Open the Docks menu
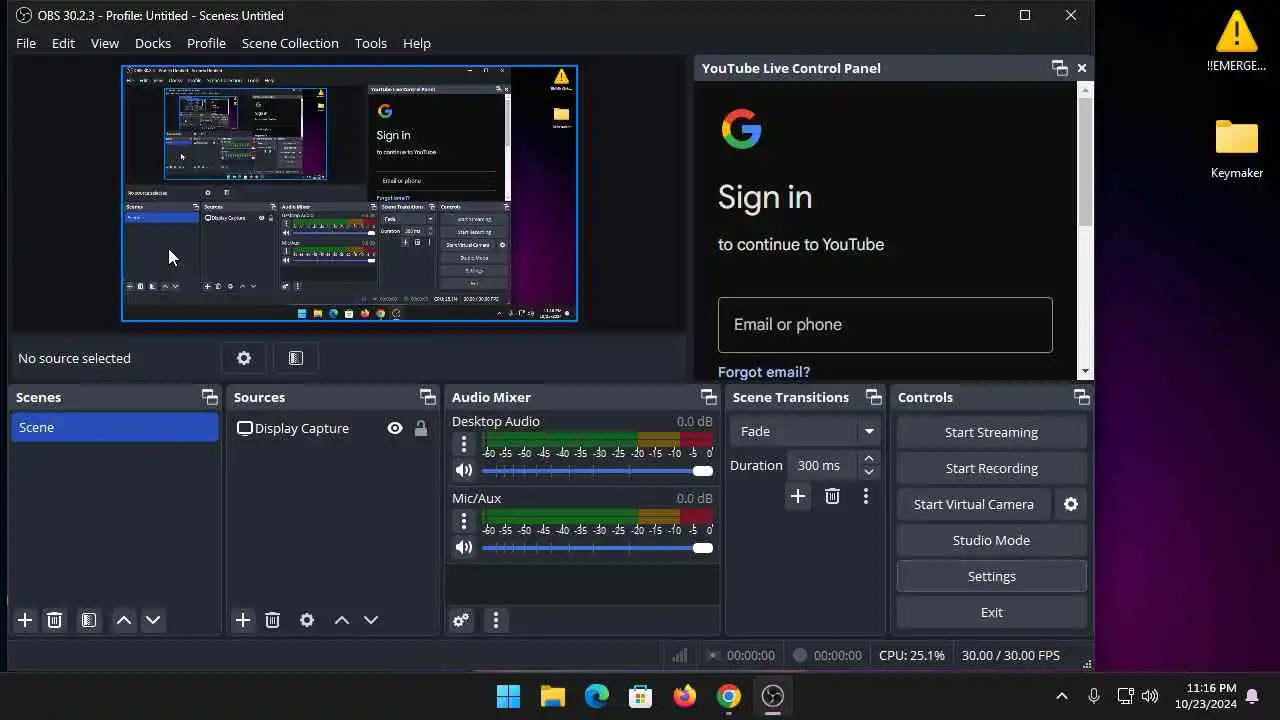This screenshot has height=720, width=1280. [x=153, y=43]
